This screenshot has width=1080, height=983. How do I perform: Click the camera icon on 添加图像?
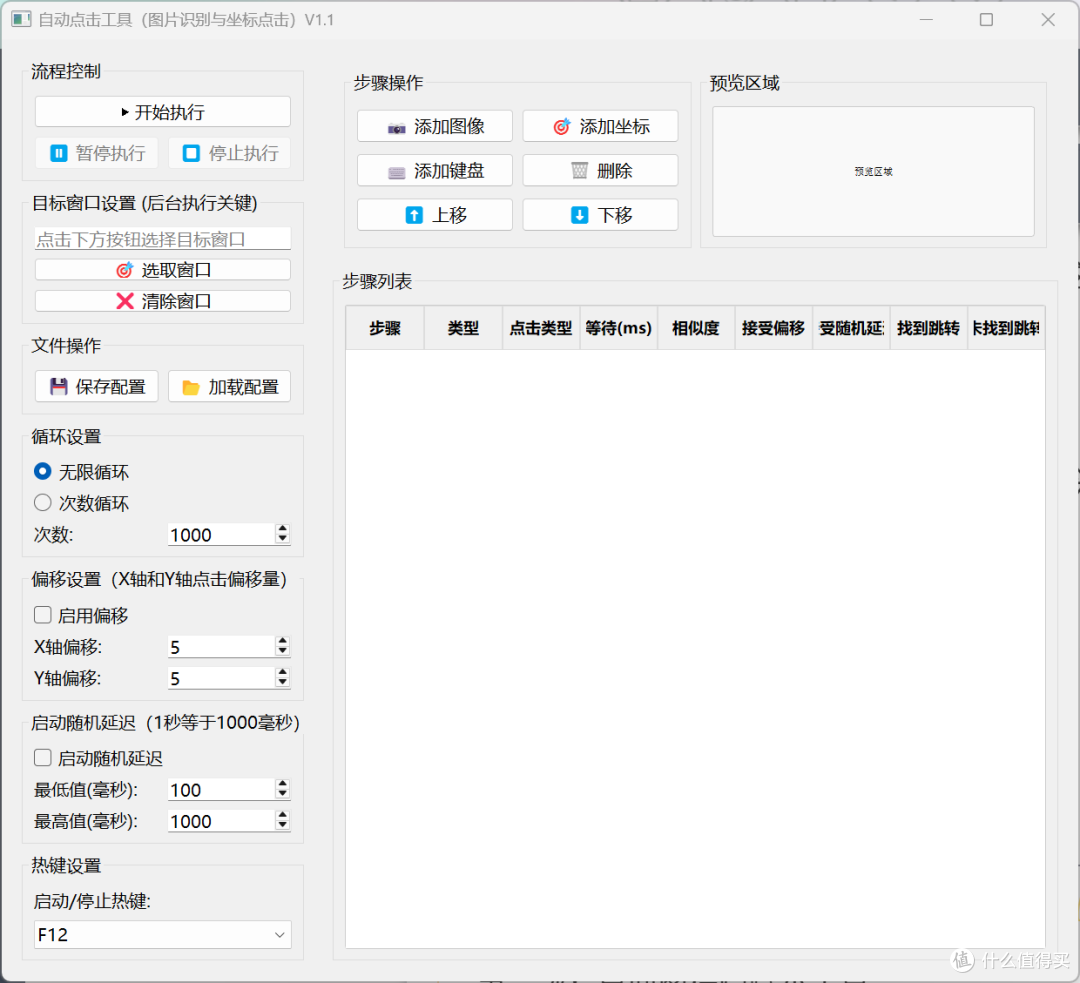coord(397,127)
